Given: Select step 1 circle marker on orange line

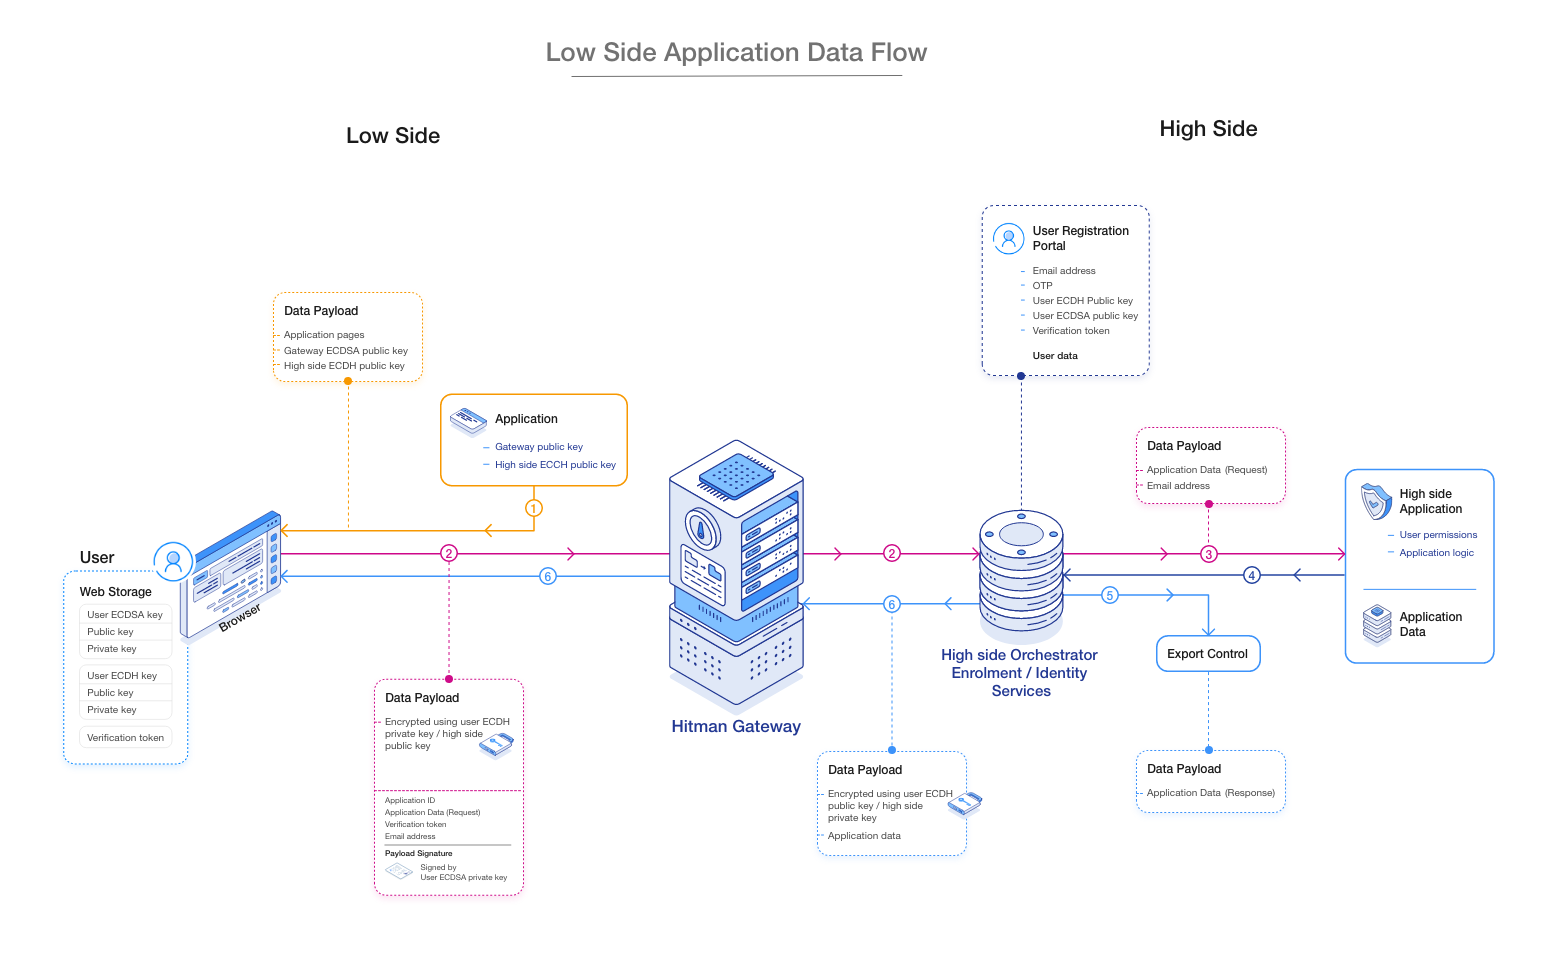Looking at the screenshot, I should [534, 508].
